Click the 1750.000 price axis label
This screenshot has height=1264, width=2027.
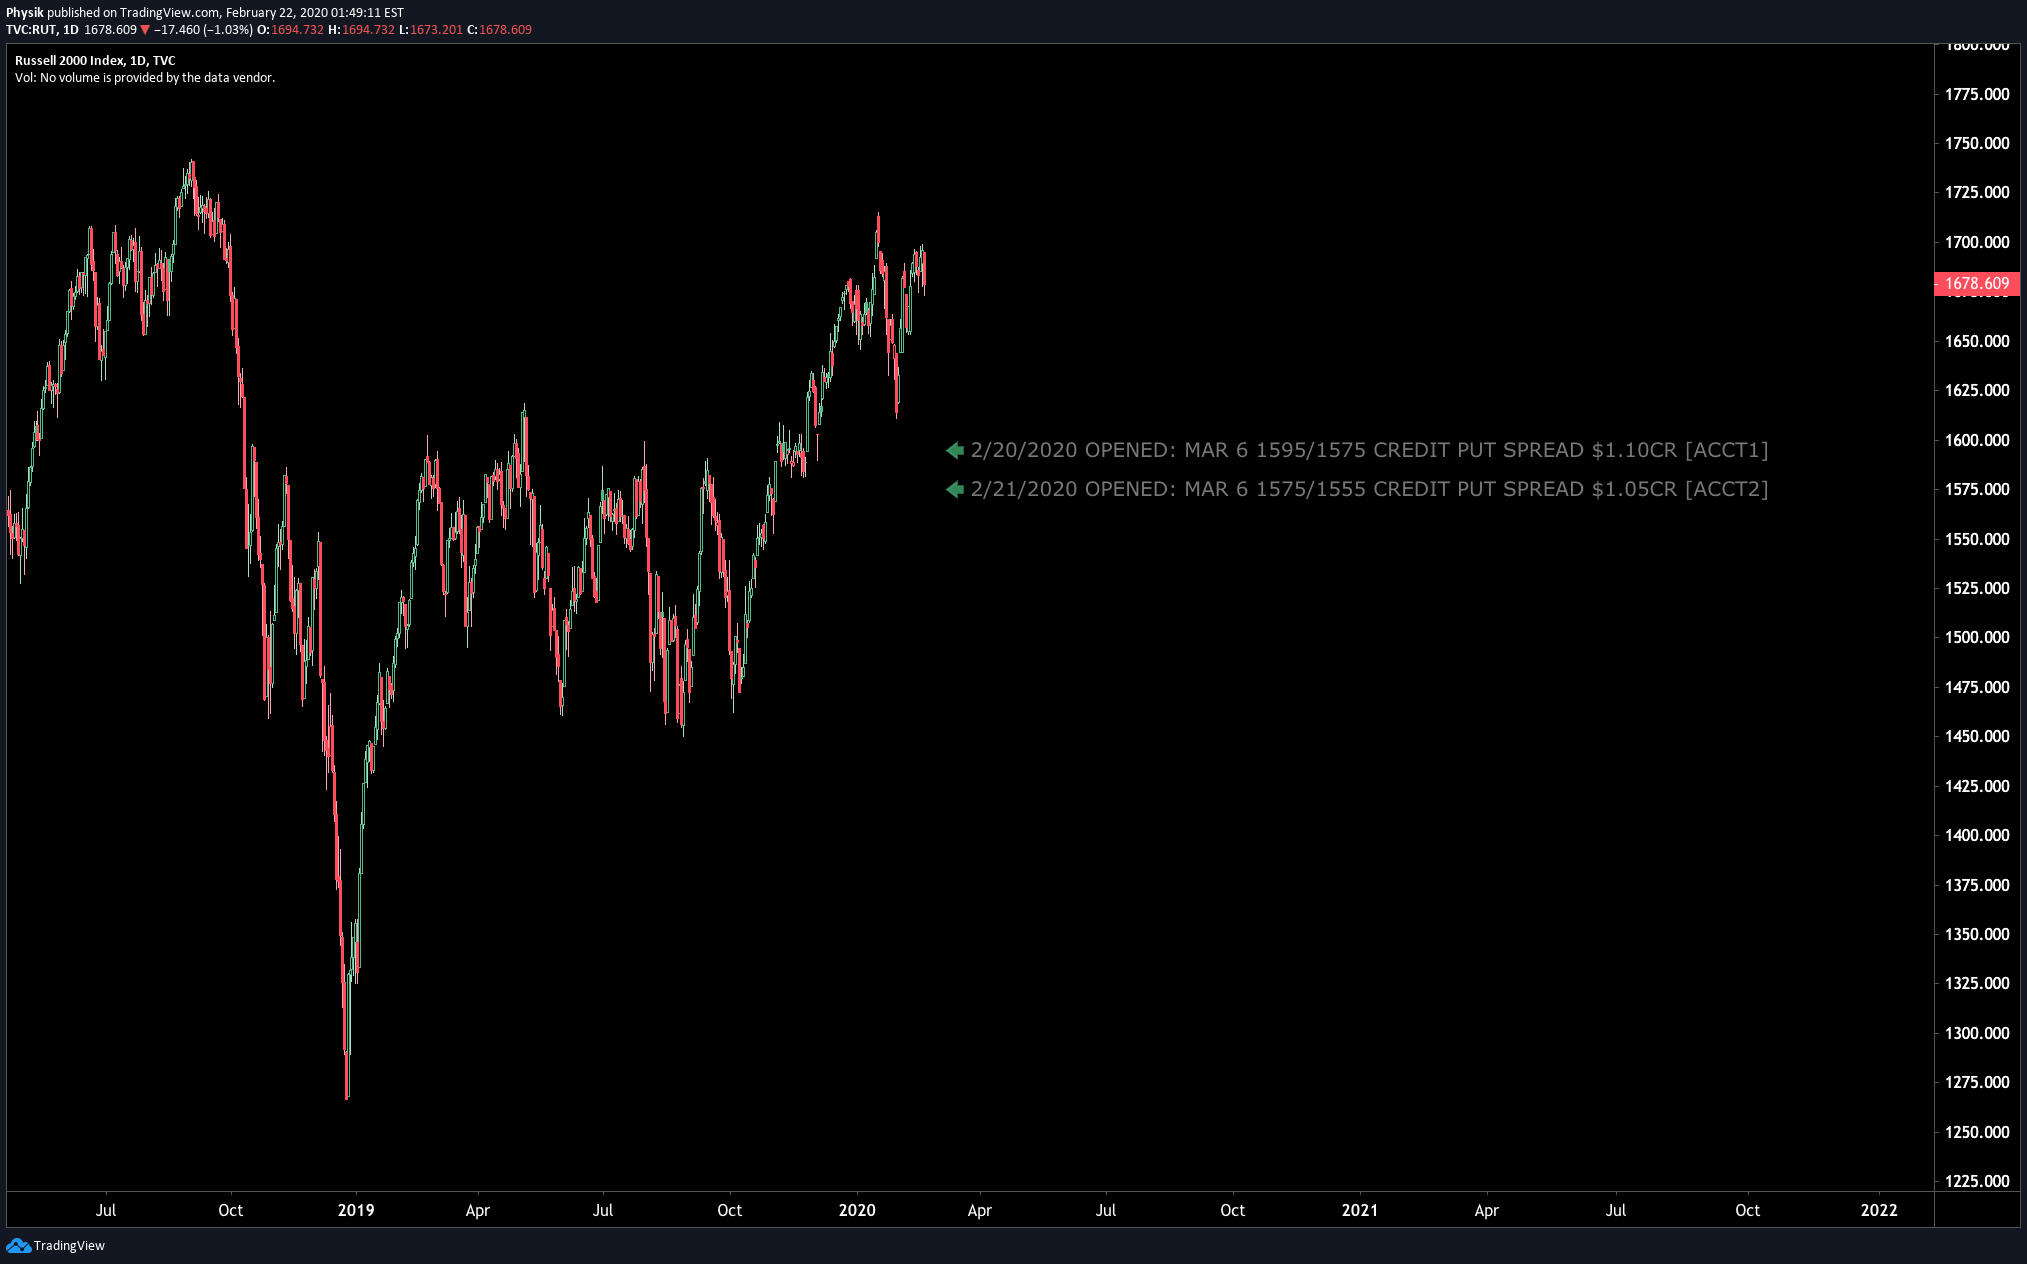coord(1977,143)
